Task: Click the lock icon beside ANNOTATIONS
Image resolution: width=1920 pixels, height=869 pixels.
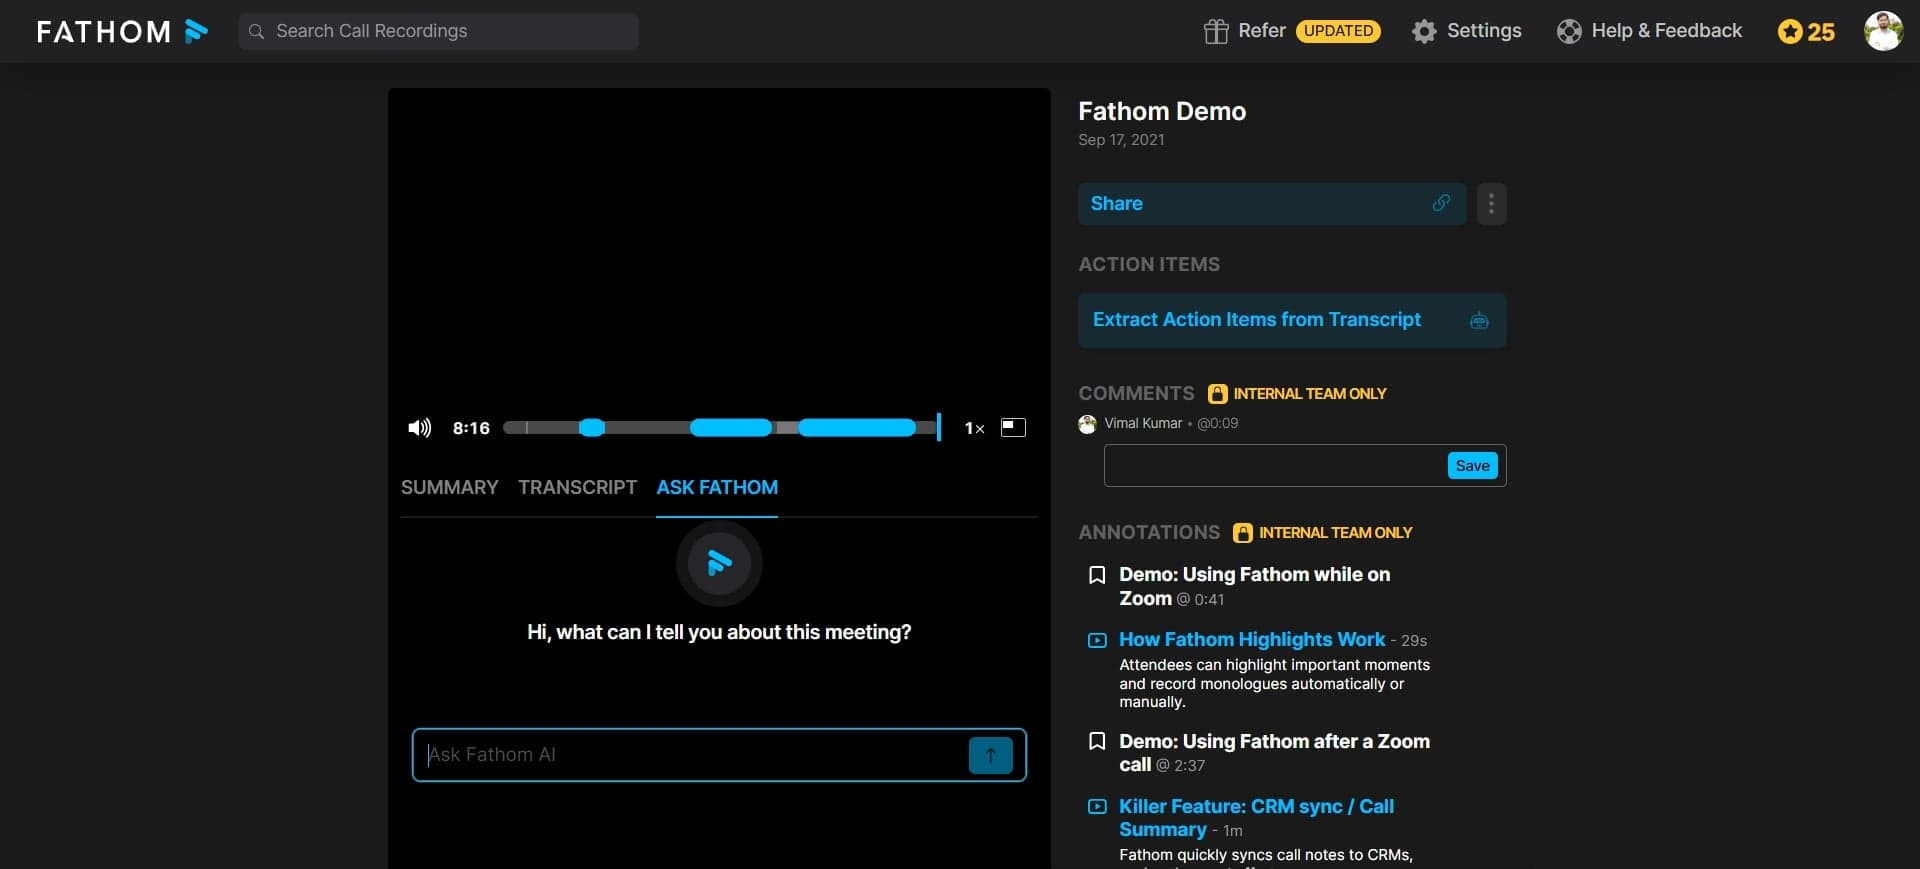Action: coord(1242,533)
